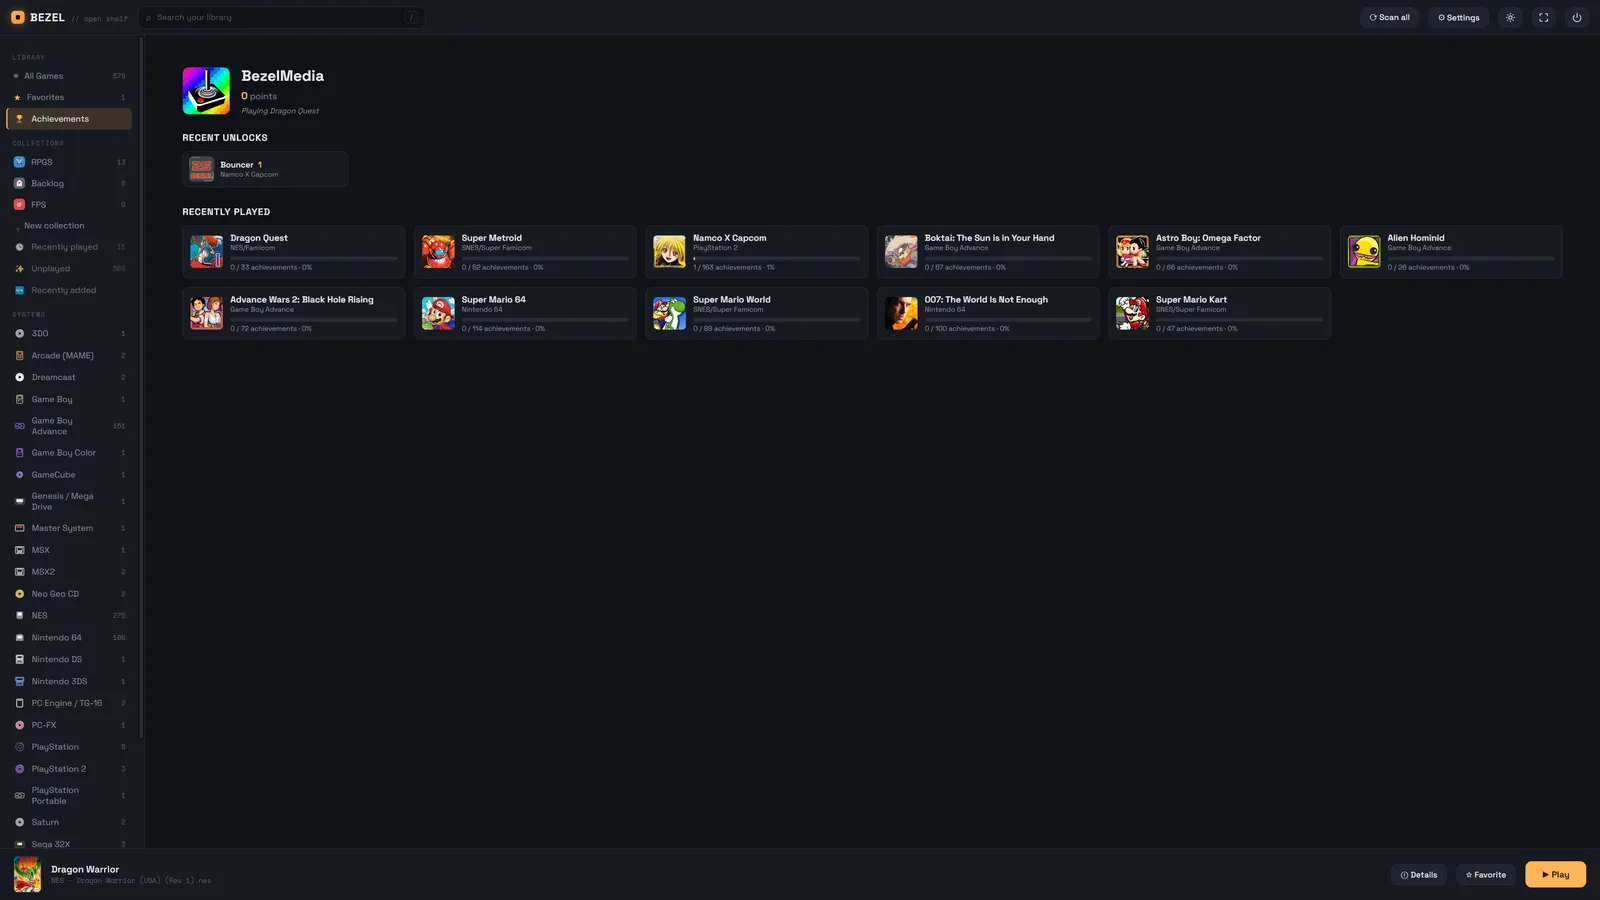Click the Unplayed sparkle icon

click(19, 268)
